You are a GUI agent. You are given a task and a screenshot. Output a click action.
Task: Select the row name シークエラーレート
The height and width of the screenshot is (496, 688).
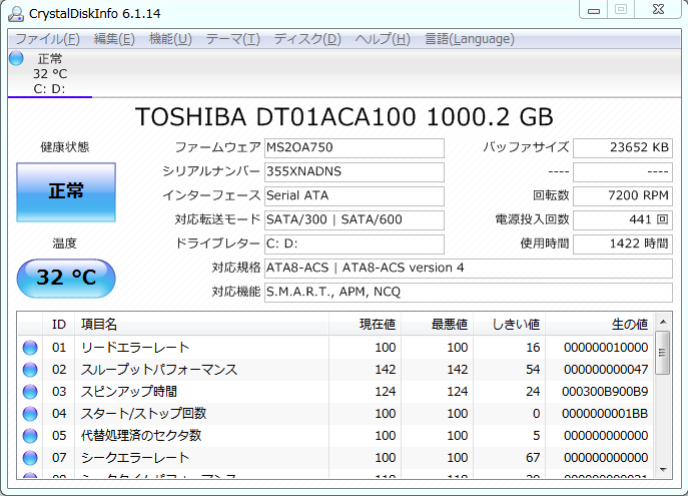click(135, 457)
